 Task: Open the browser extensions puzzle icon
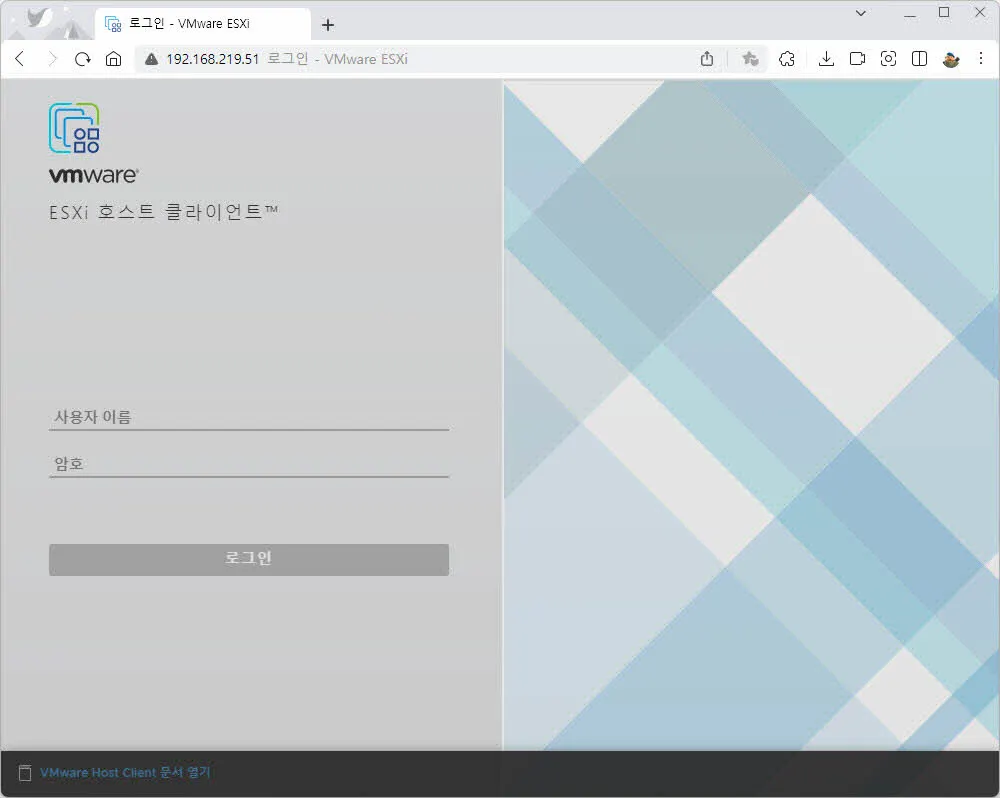pos(787,59)
